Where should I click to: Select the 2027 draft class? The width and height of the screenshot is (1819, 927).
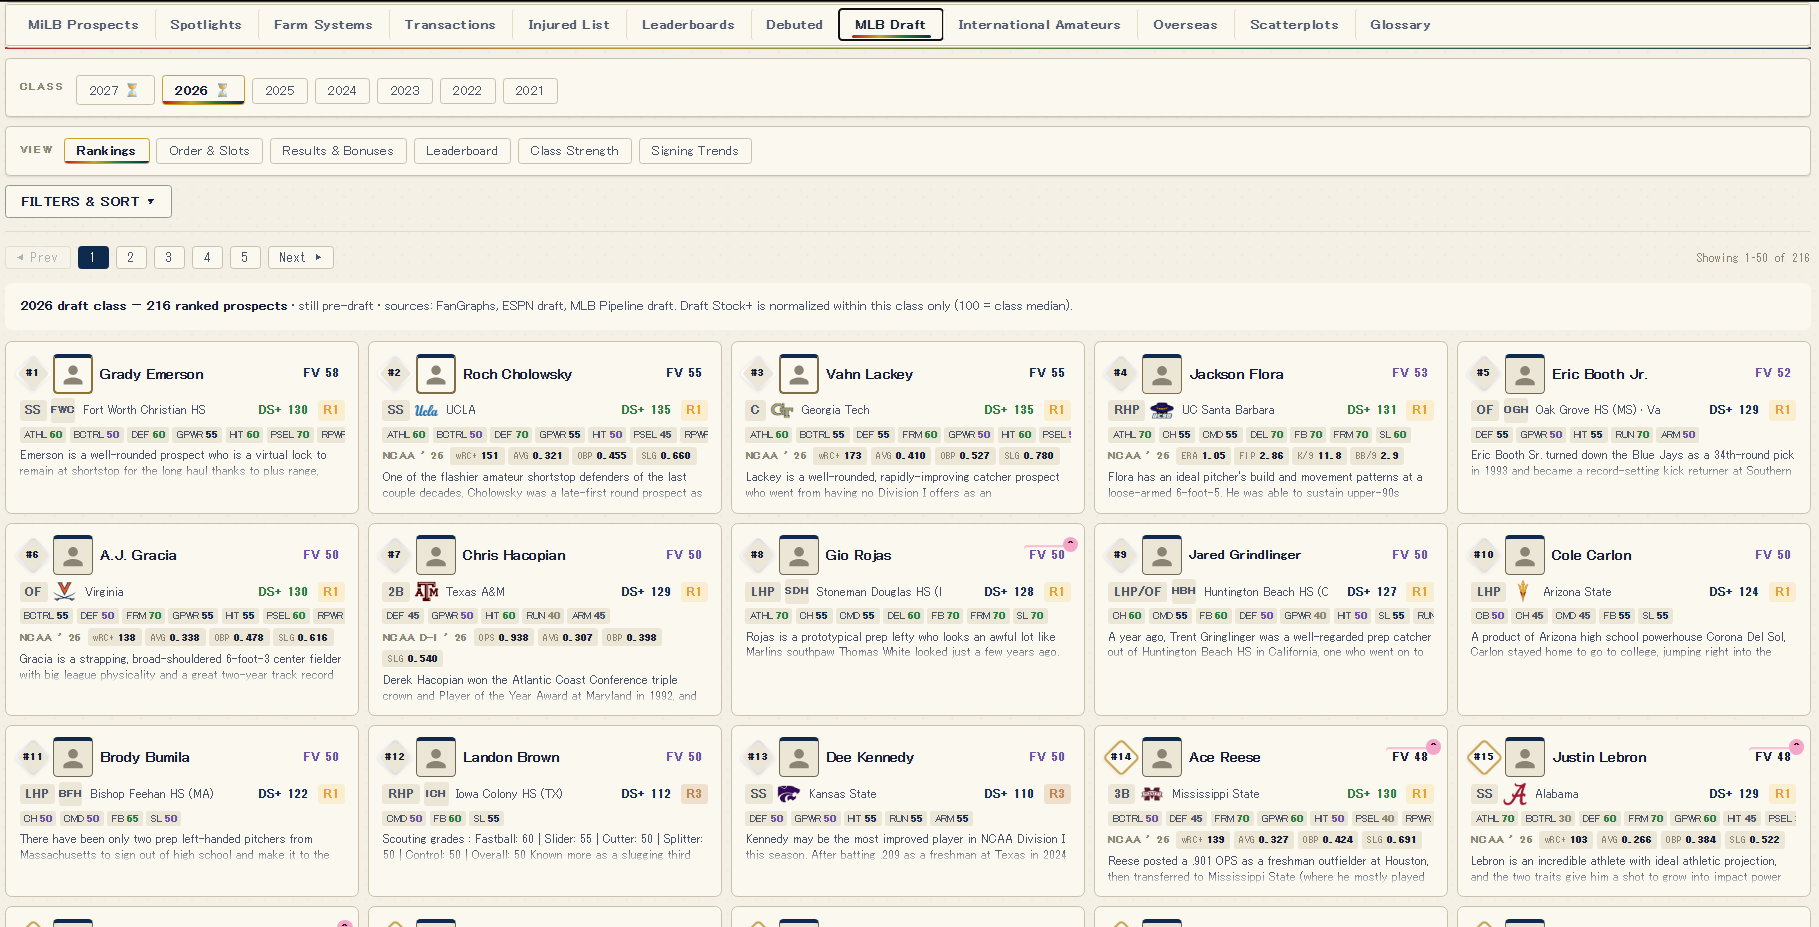(115, 90)
